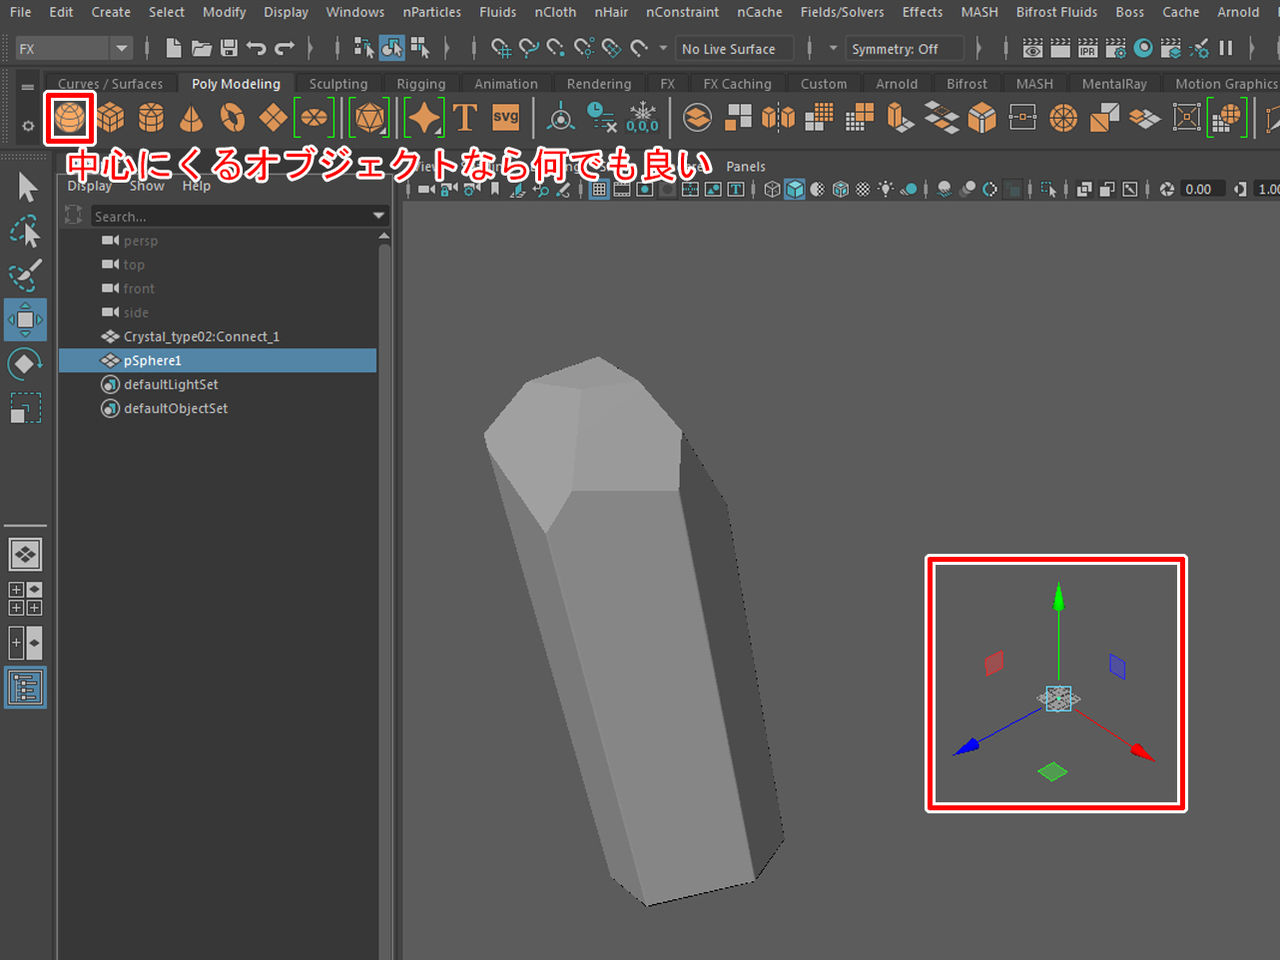Save the scene with the floppy disk icon
1280x960 pixels.
click(x=229, y=48)
